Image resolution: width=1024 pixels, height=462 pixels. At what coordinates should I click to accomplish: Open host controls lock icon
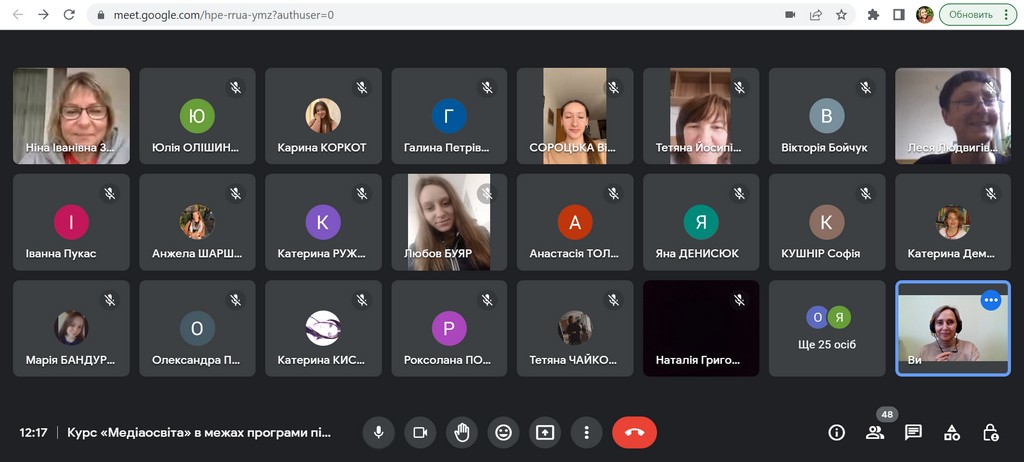click(990, 432)
